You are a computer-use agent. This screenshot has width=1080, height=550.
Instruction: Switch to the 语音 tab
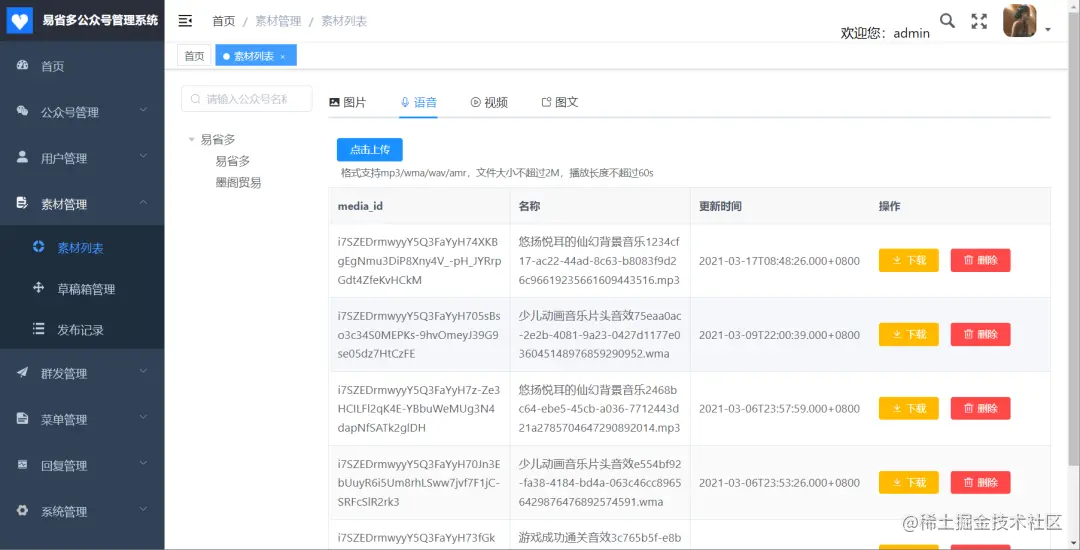pos(419,103)
